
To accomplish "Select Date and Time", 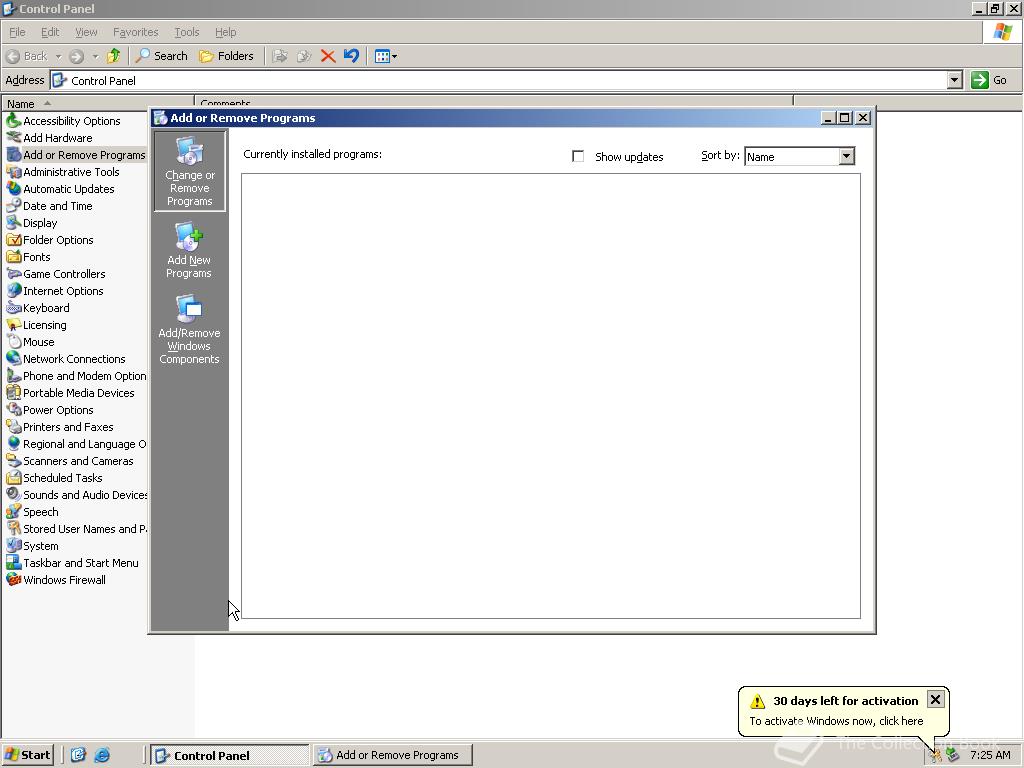I will (50, 206).
